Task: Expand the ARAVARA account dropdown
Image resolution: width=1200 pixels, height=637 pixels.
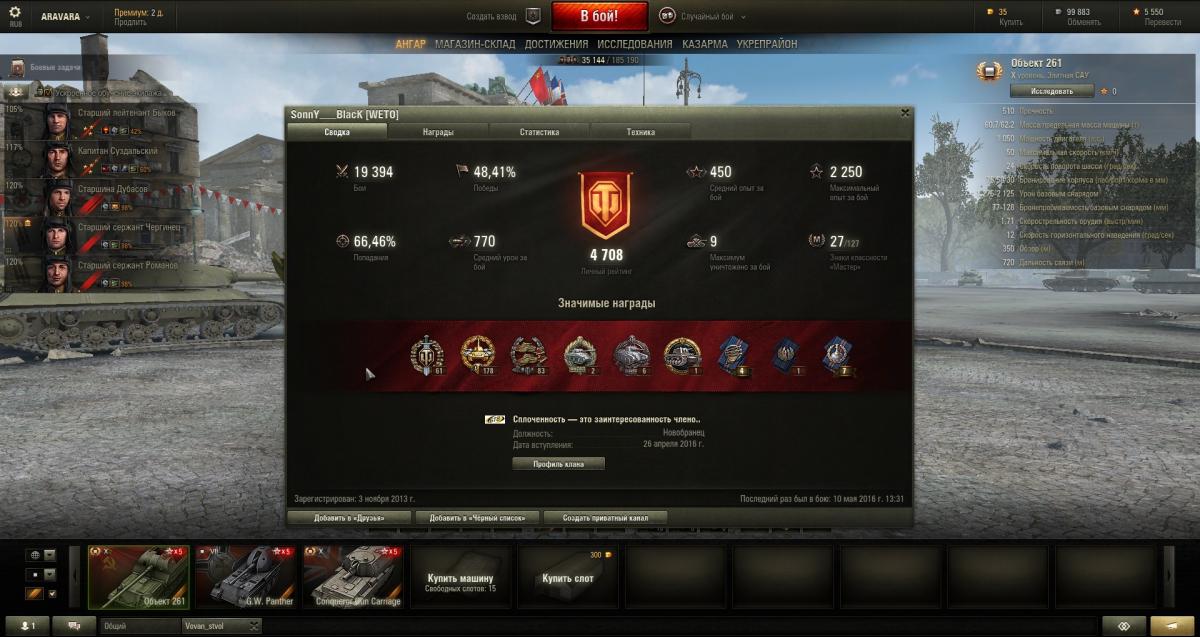Action: [x=65, y=17]
